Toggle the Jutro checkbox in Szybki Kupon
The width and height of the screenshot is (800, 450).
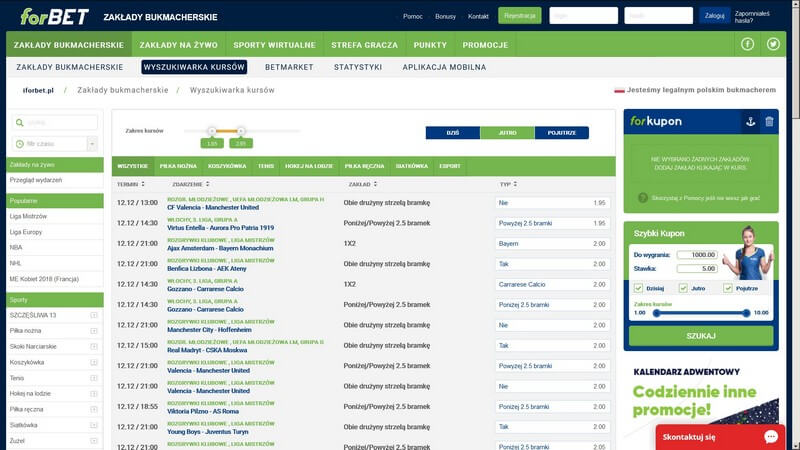tap(683, 288)
